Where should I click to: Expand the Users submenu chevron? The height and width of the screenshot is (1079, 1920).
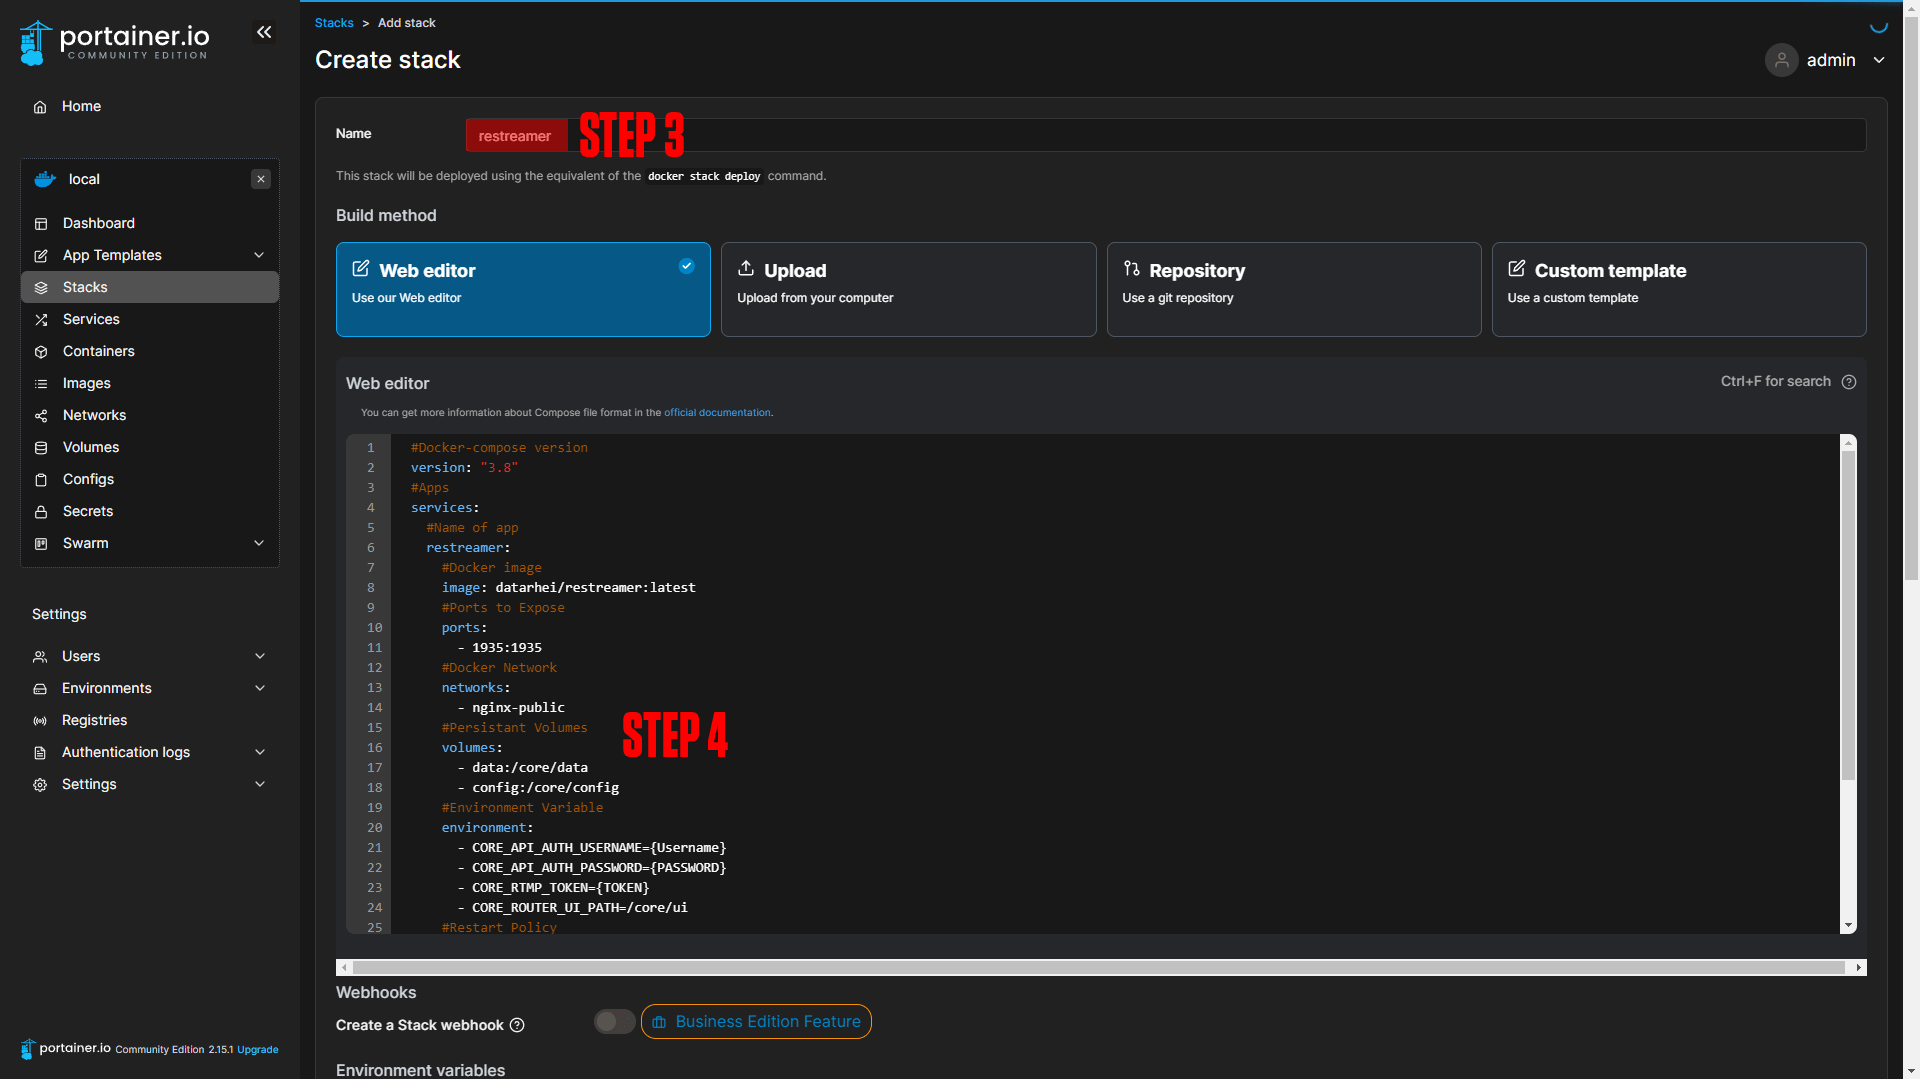click(260, 656)
